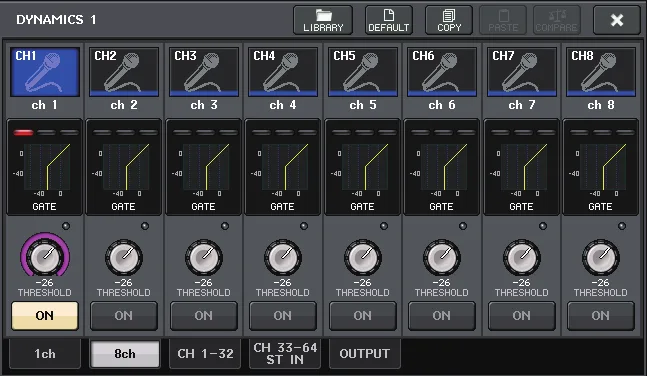Open the LIBRARY folder icon button

pyautogui.click(x=323, y=20)
